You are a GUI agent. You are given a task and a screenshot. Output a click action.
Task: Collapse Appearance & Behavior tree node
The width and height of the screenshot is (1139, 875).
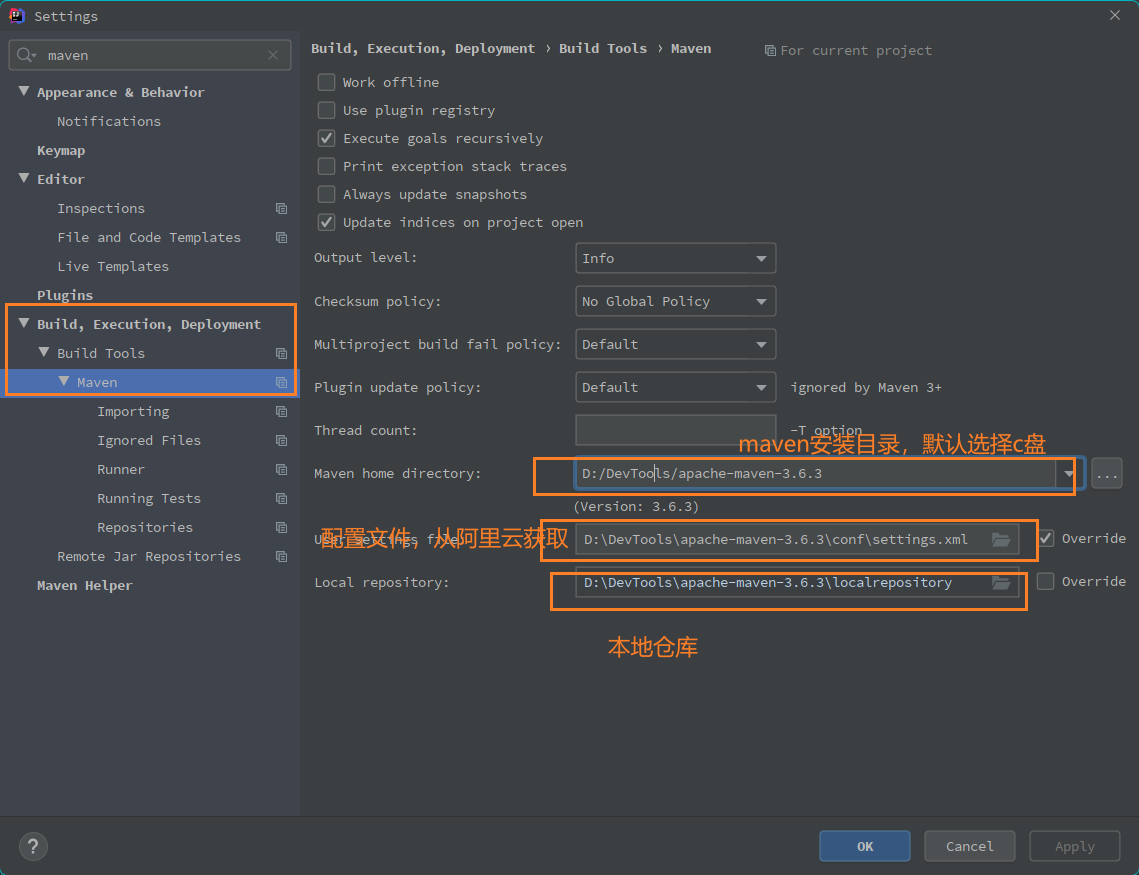click(x=24, y=91)
